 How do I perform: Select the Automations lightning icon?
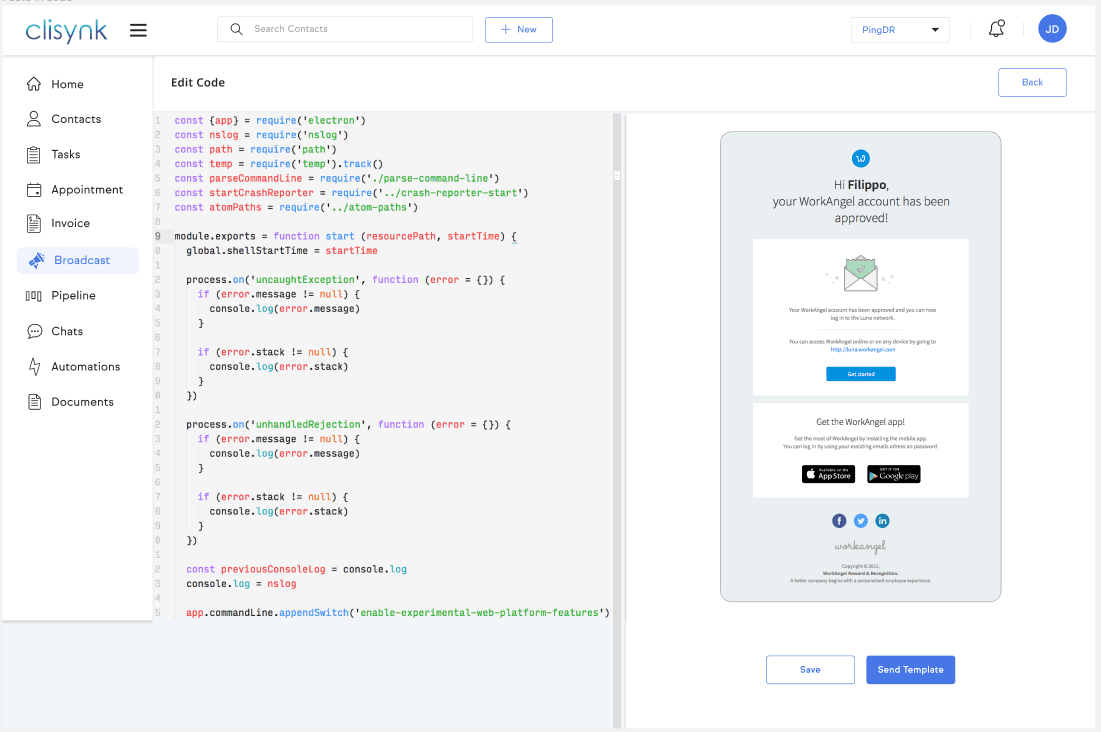click(x=34, y=367)
